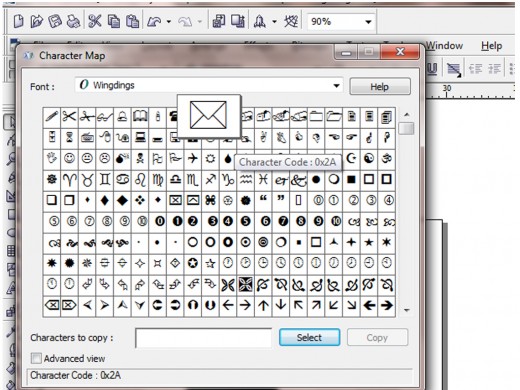The height and width of the screenshot is (390, 520).
Task: Click the Print toolbar icon
Action: tap(73, 22)
